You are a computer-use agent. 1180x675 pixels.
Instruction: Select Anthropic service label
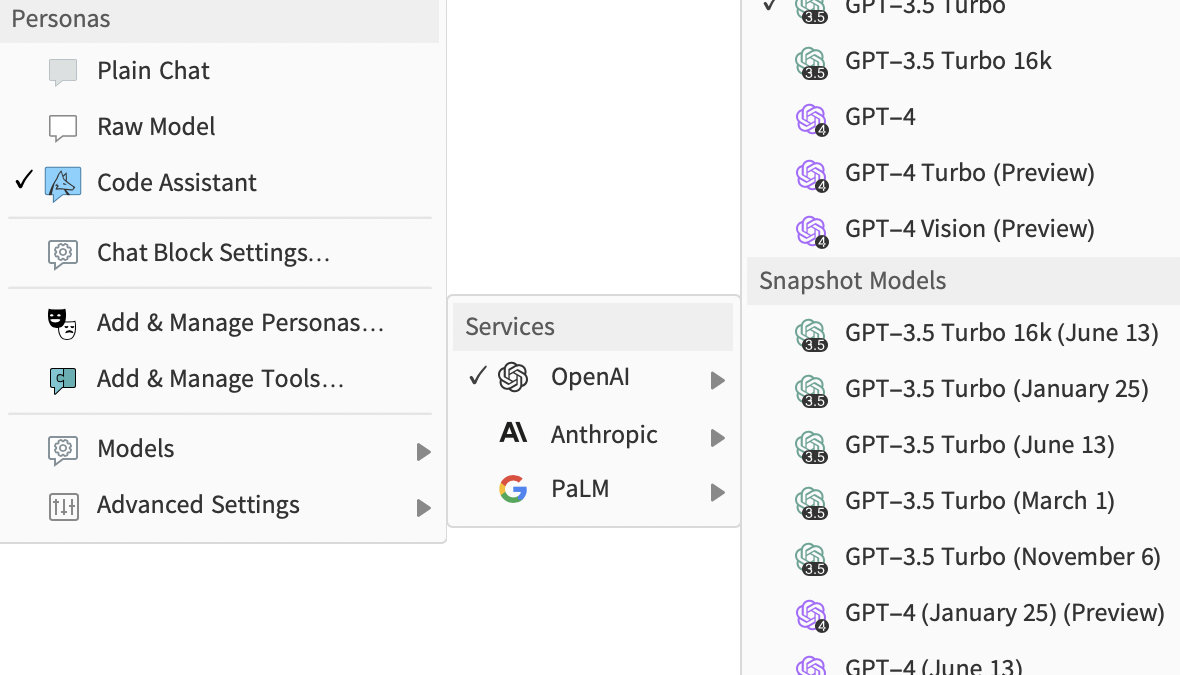click(604, 434)
